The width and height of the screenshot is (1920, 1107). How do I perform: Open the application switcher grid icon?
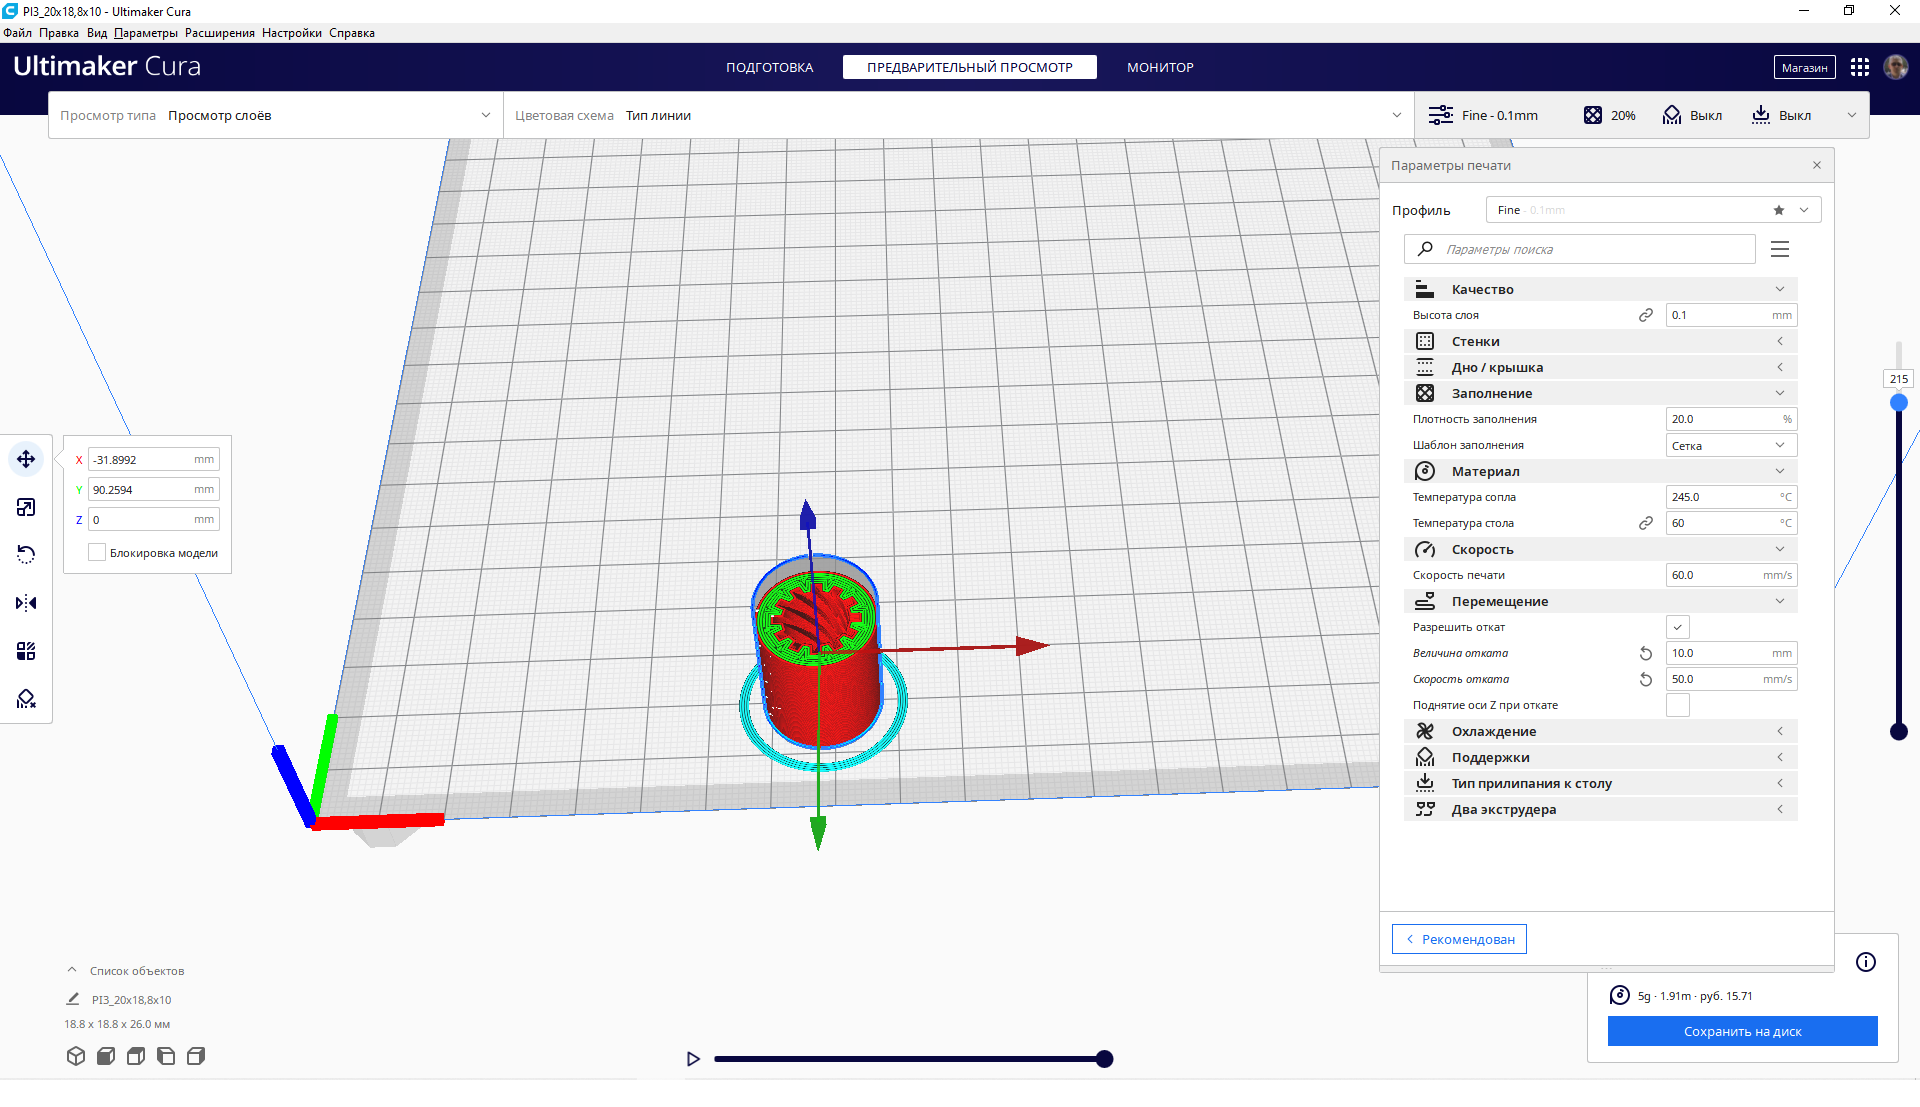(x=1860, y=67)
